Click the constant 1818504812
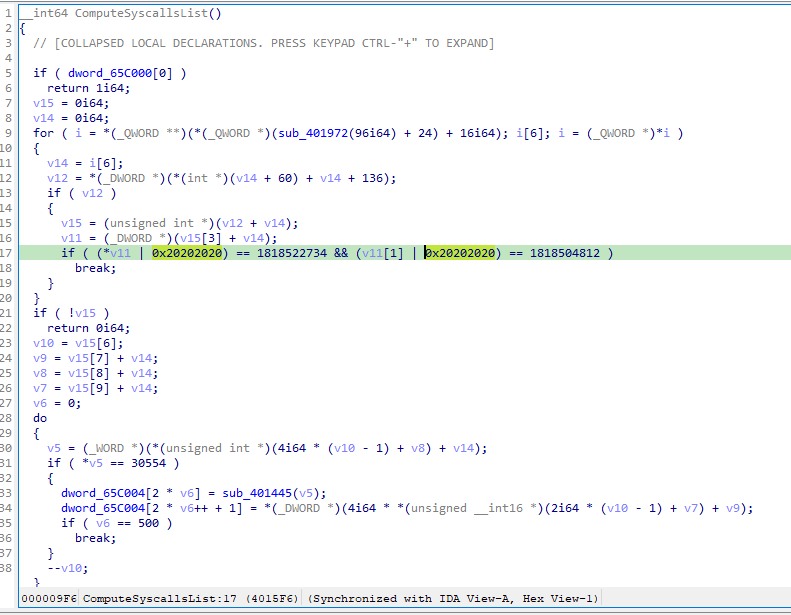 point(565,253)
